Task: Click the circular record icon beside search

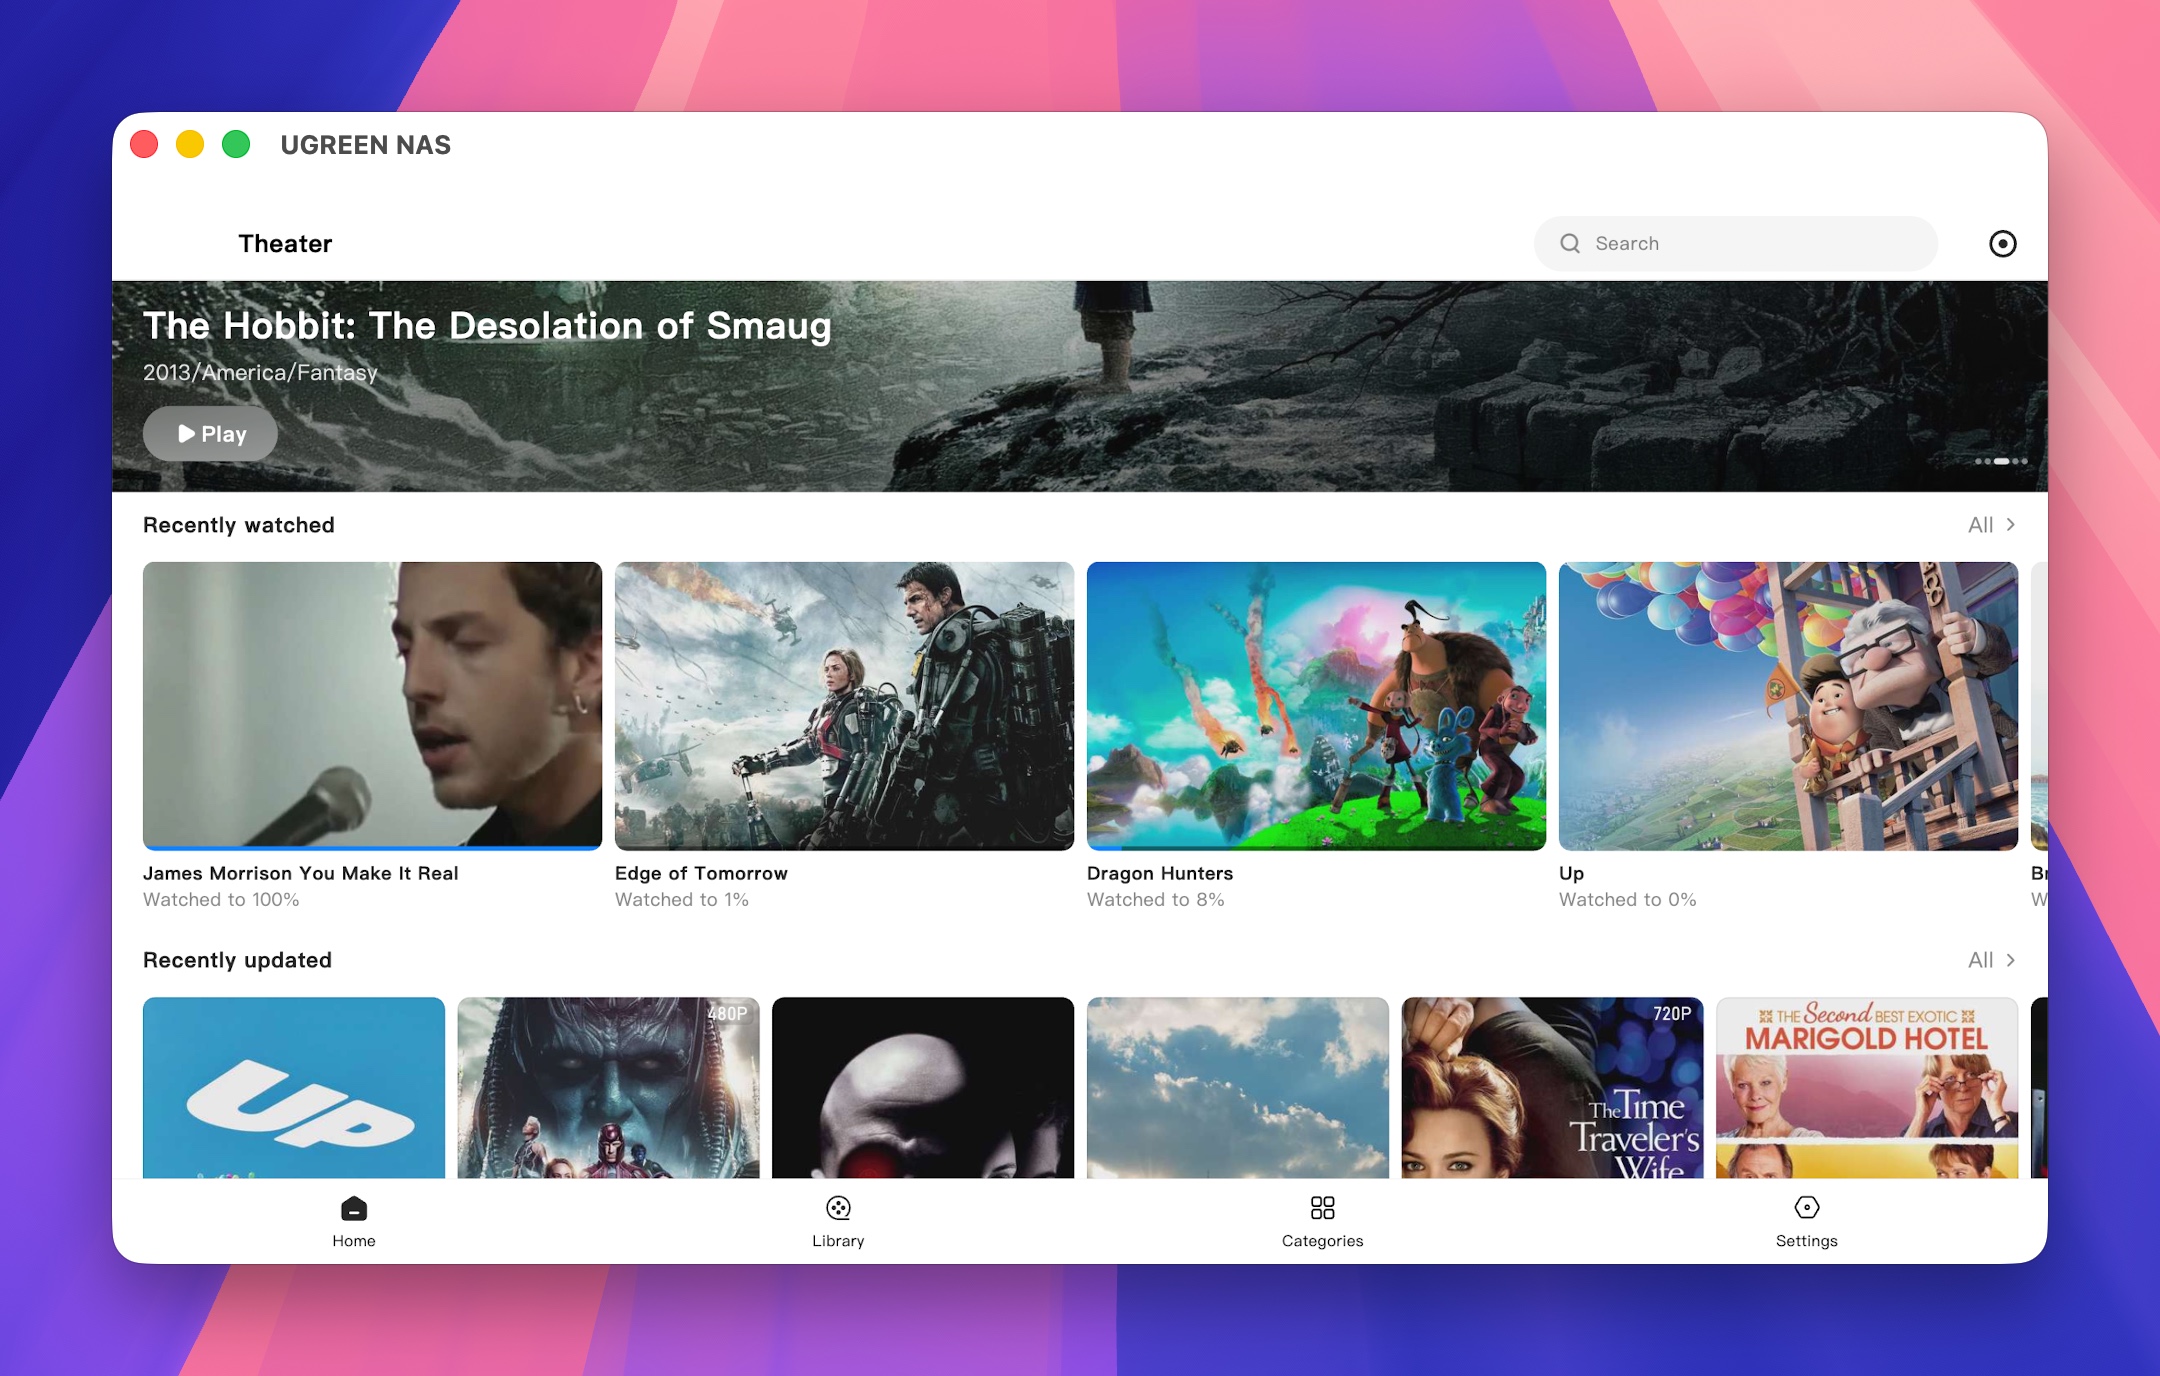Action: click(2002, 244)
